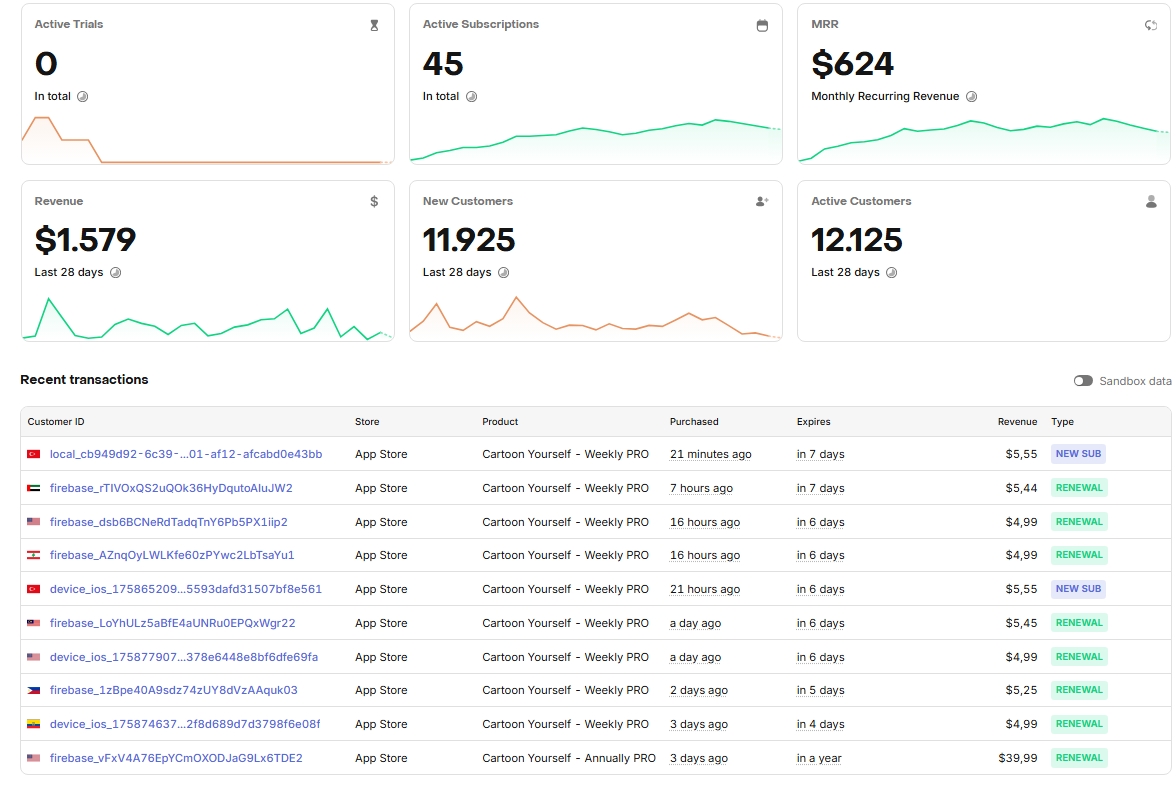Click the NEW SUB badge in first row

[x=1078, y=454]
